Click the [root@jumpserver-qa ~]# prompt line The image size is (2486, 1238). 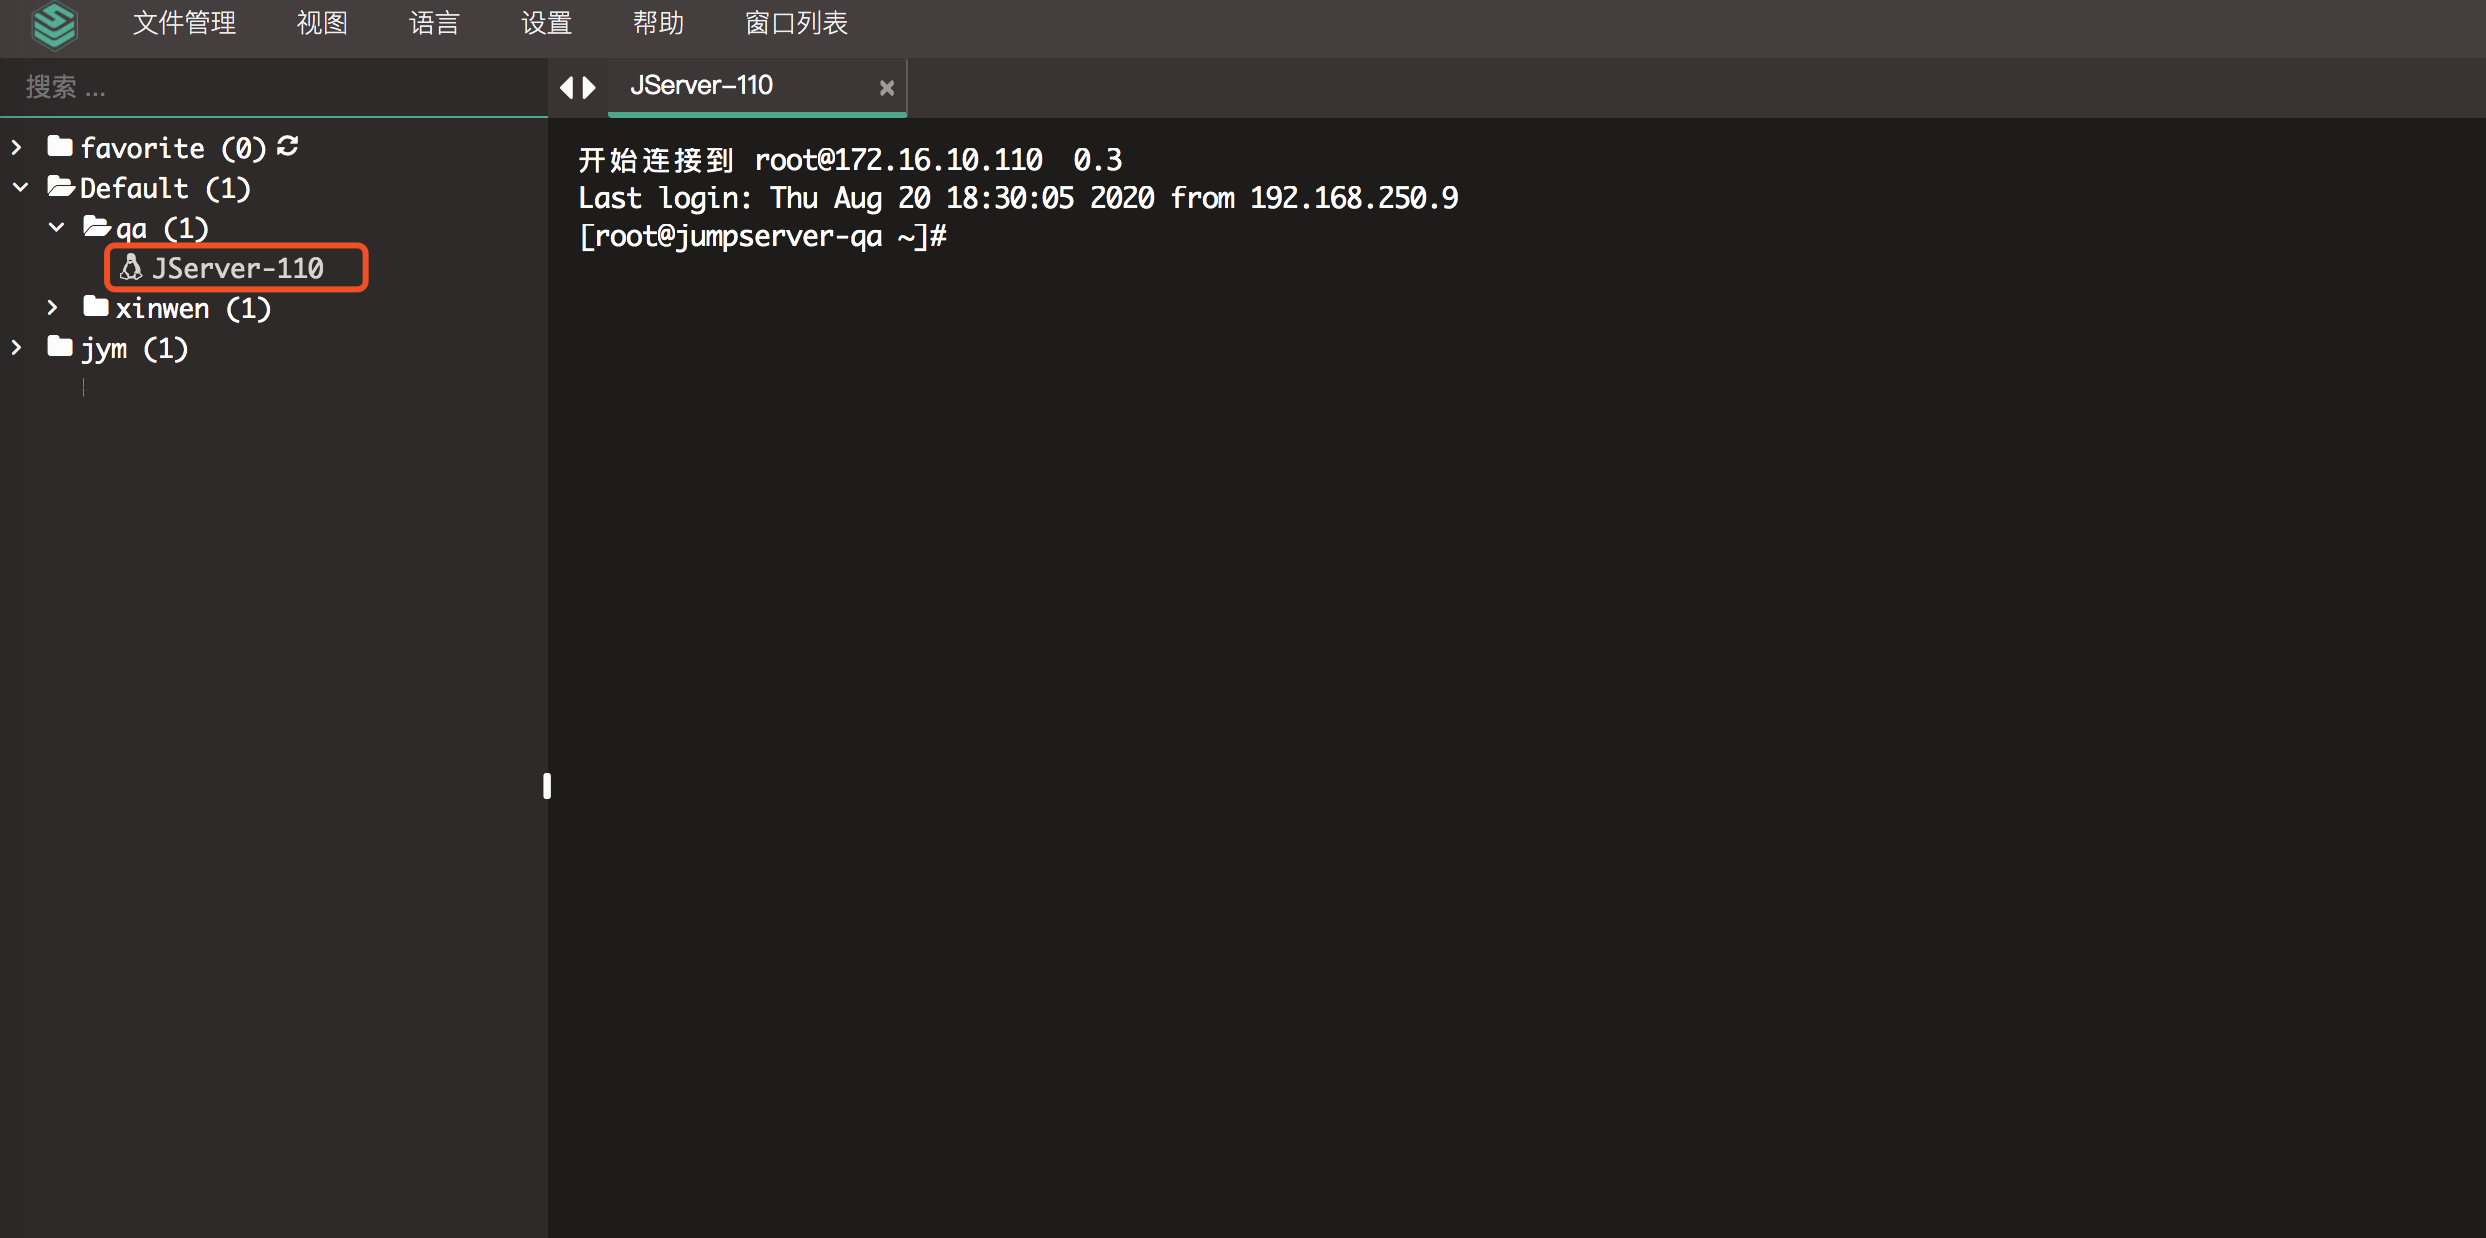click(762, 236)
